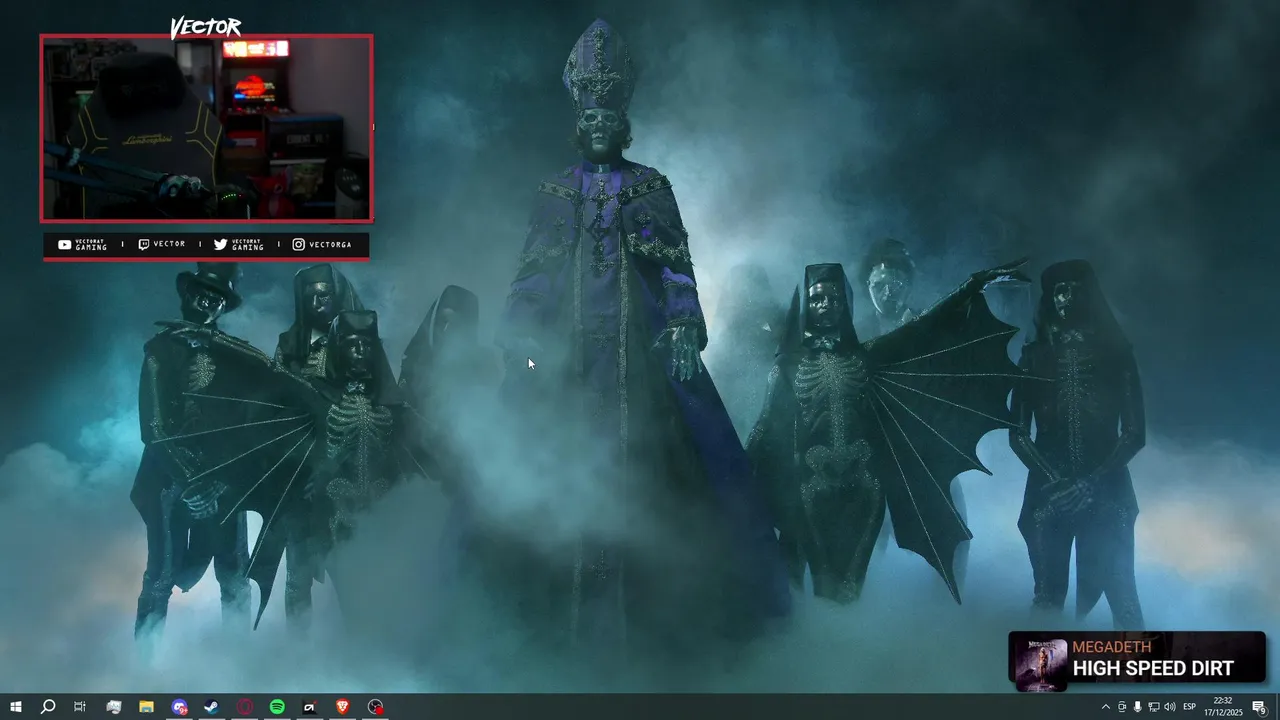Click the Instagram VECTORGA label
The image size is (1280, 720).
coord(321,245)
